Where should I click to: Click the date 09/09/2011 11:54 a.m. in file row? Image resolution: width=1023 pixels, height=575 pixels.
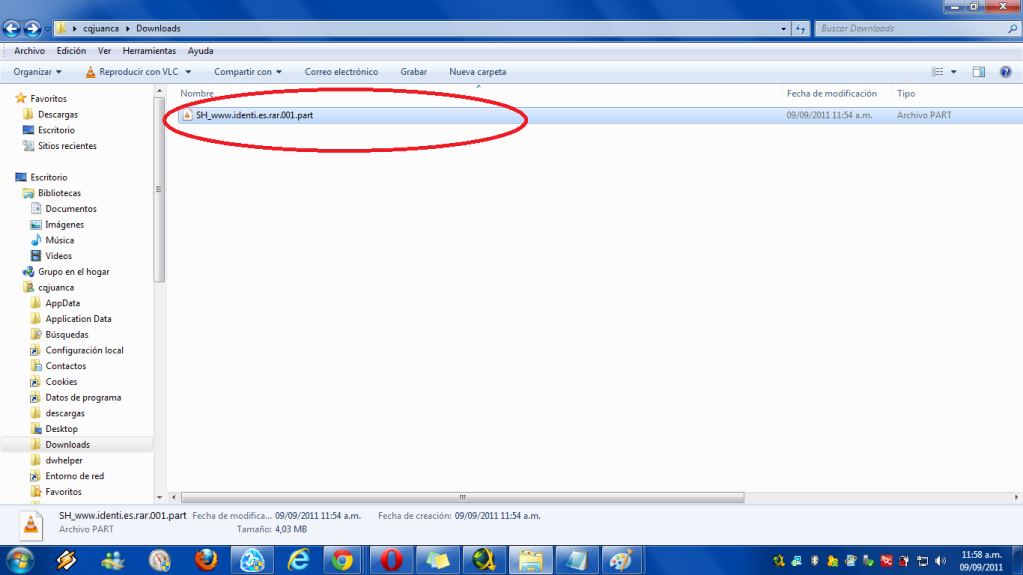click(x=829, y=116)
